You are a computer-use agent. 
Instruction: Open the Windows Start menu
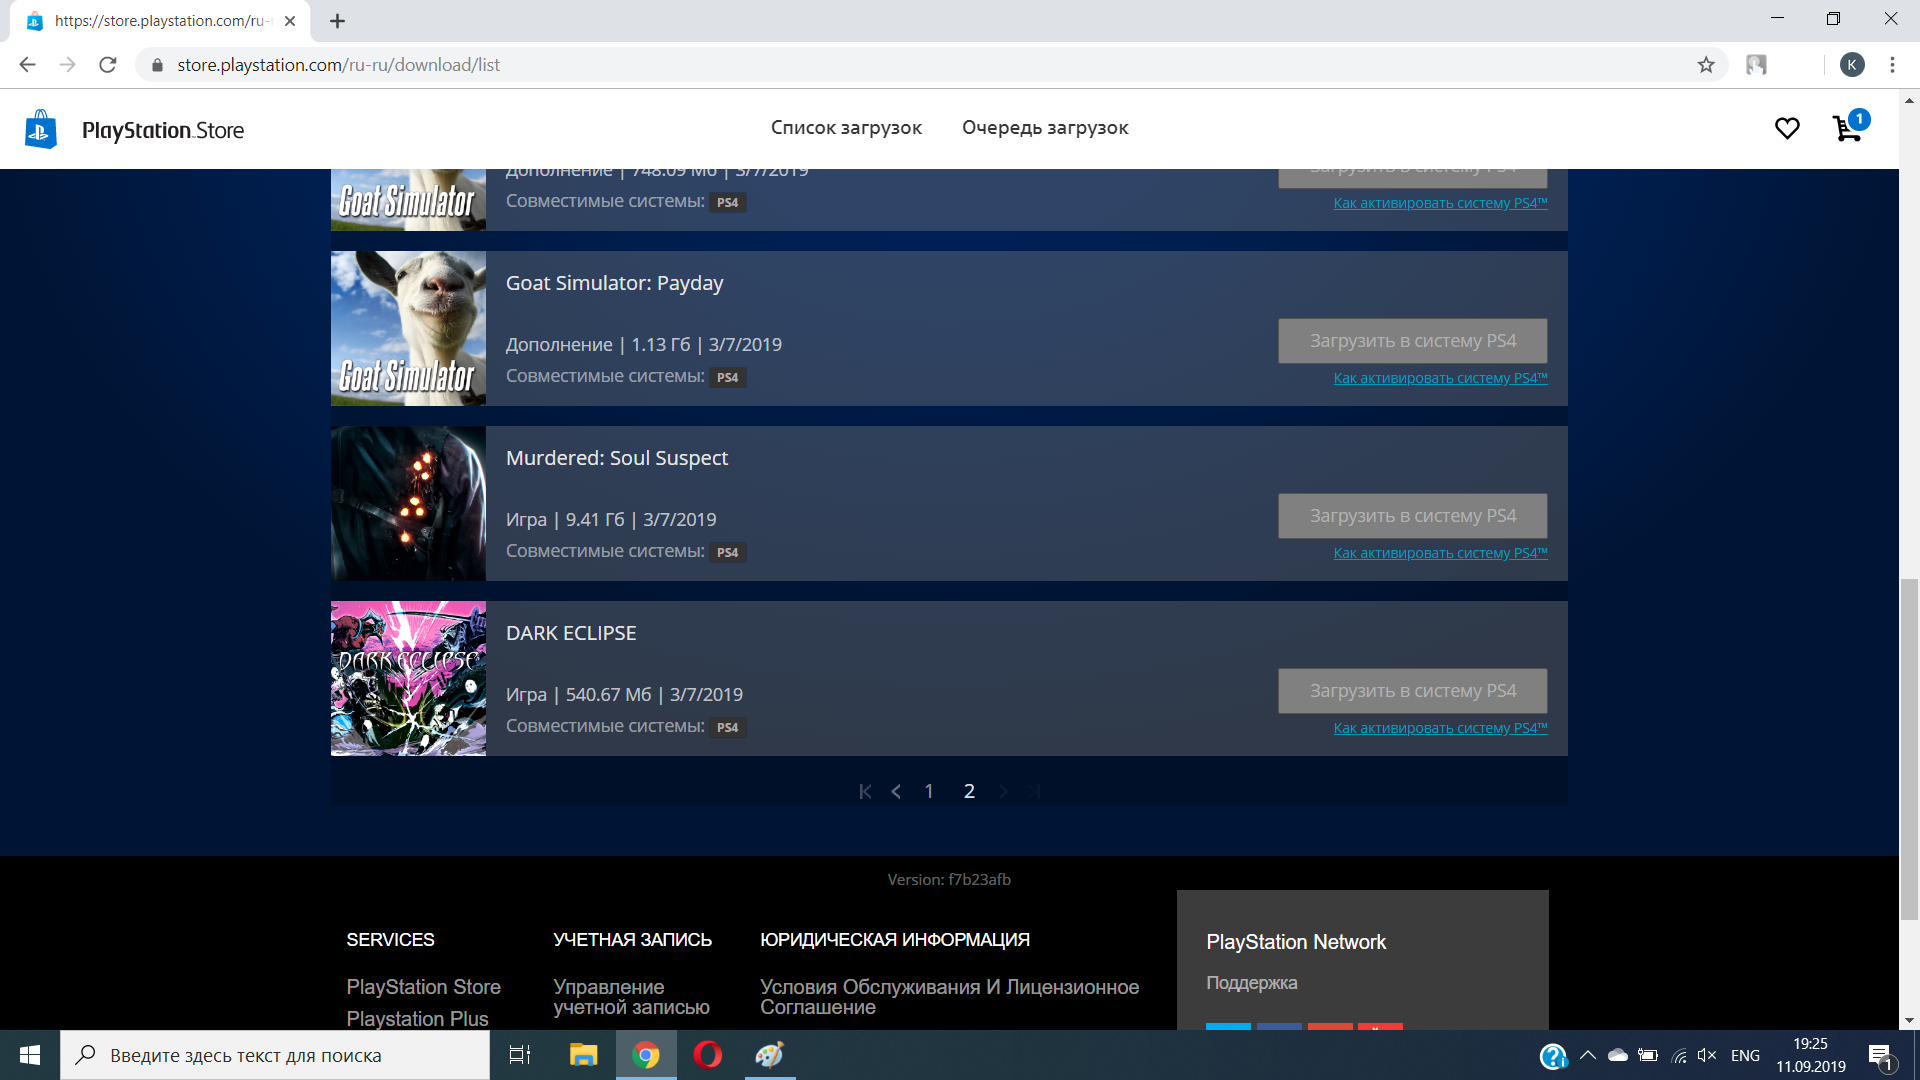pyautogui.click(x=30, y=1055)
